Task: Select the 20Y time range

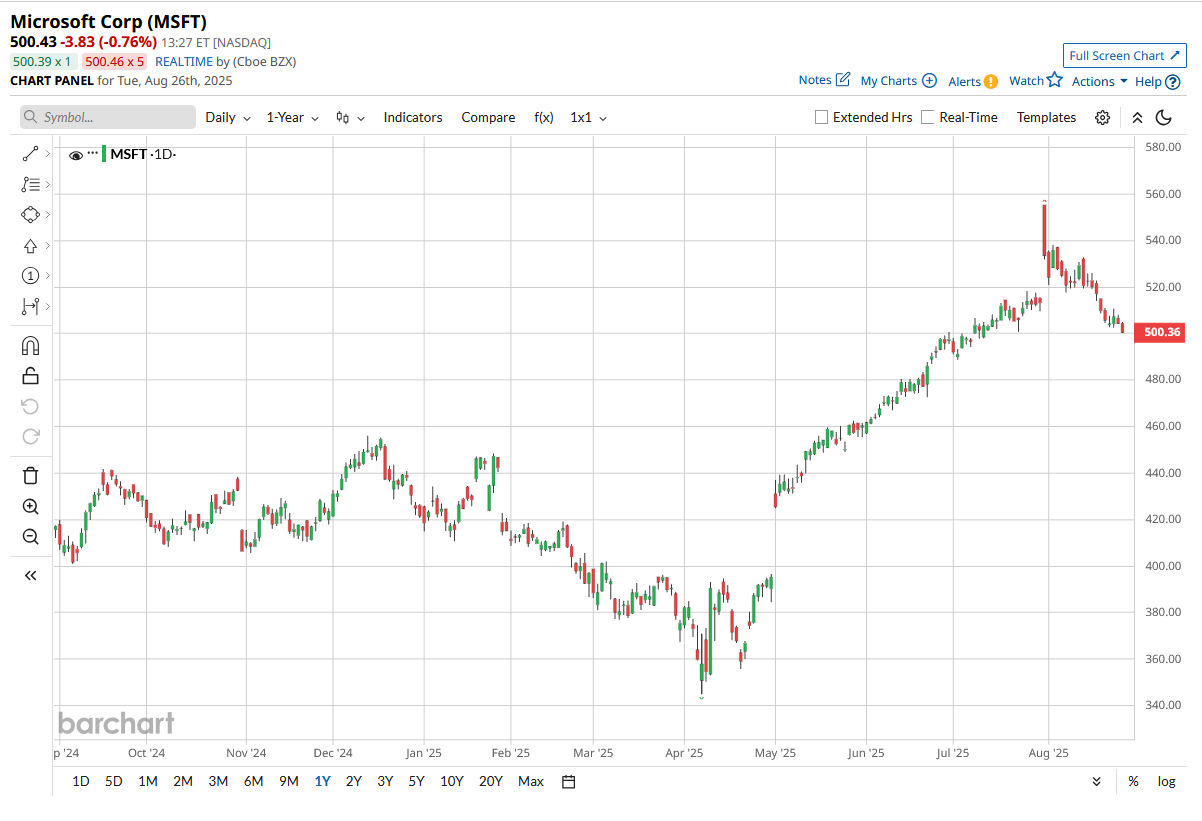Action: [x=491, y=781]
